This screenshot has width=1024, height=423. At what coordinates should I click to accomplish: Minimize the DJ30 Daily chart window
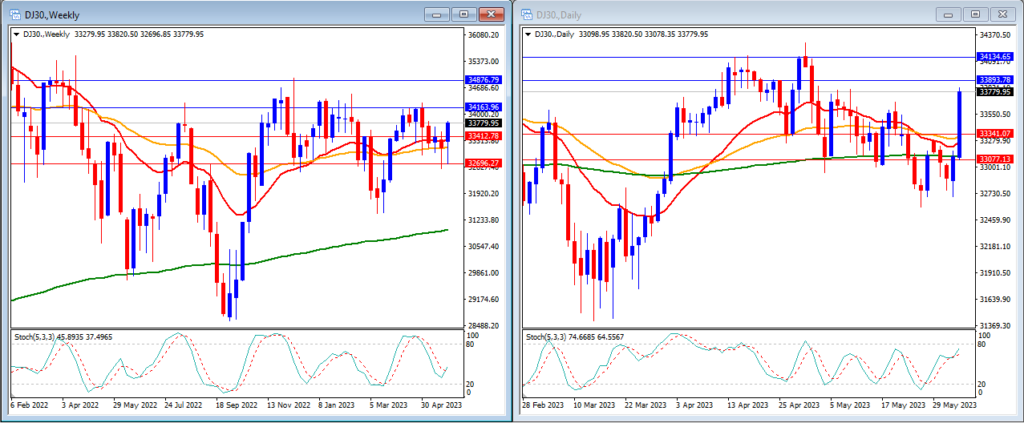(x=948, y=14)
